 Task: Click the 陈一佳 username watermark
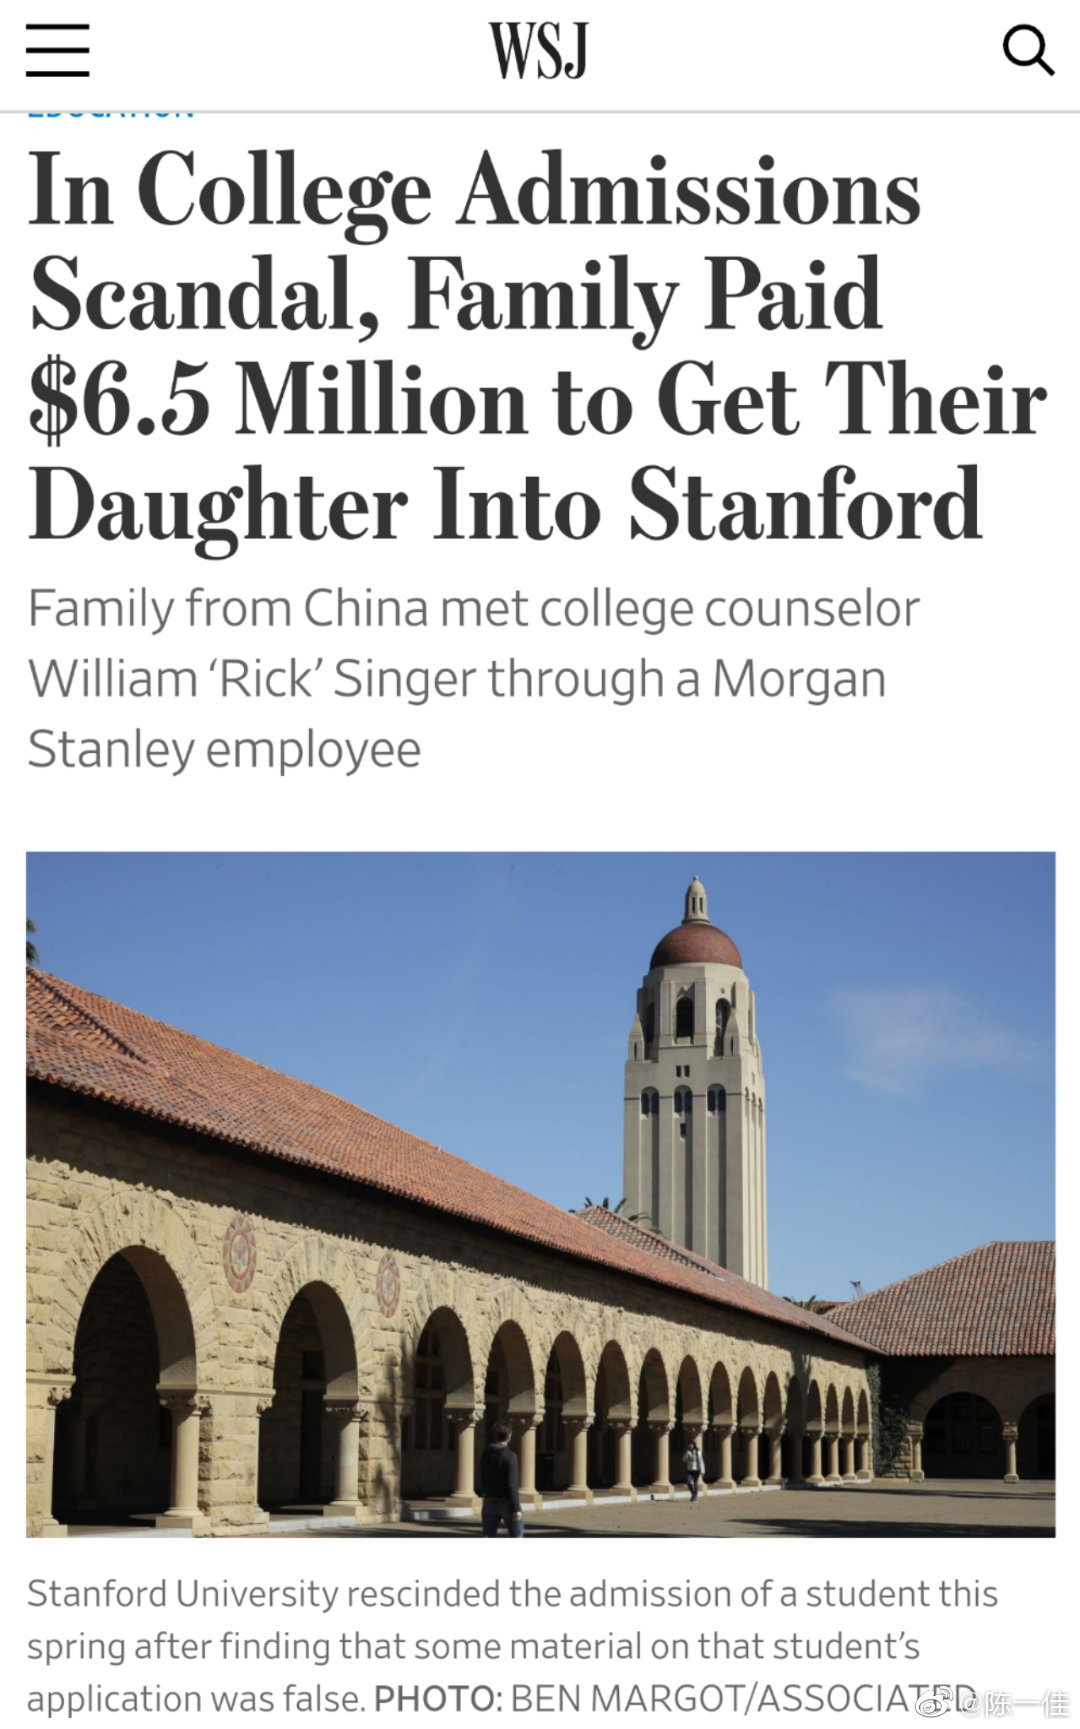coord(1025,1702)
